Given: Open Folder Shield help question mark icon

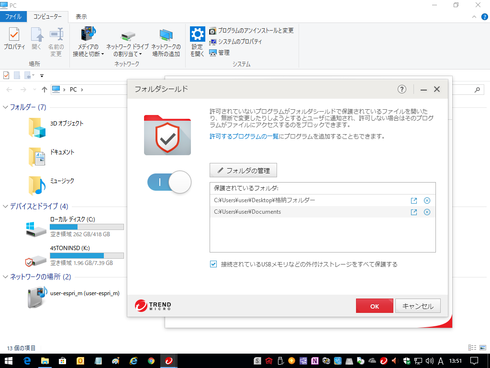Looking at the screenshot, I should point(402,89).
